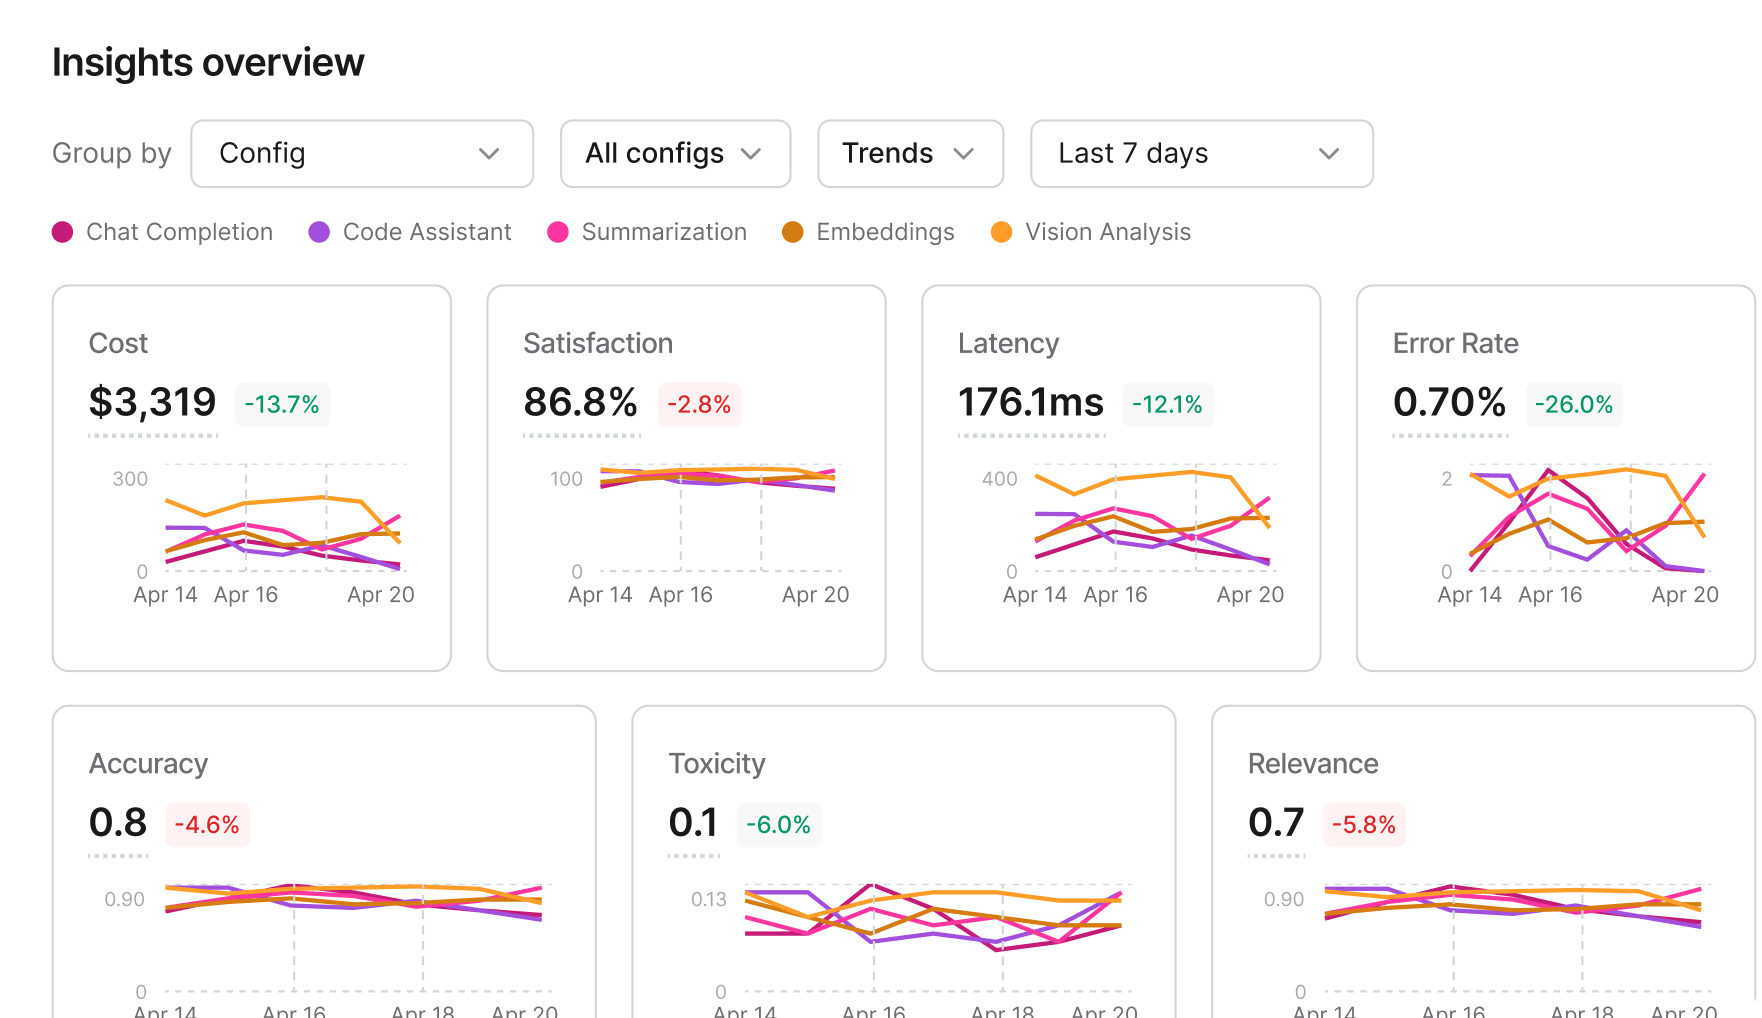1762x1018 pixels.
Task: Open the Trends view dropdown
Action: coord(911,154)
